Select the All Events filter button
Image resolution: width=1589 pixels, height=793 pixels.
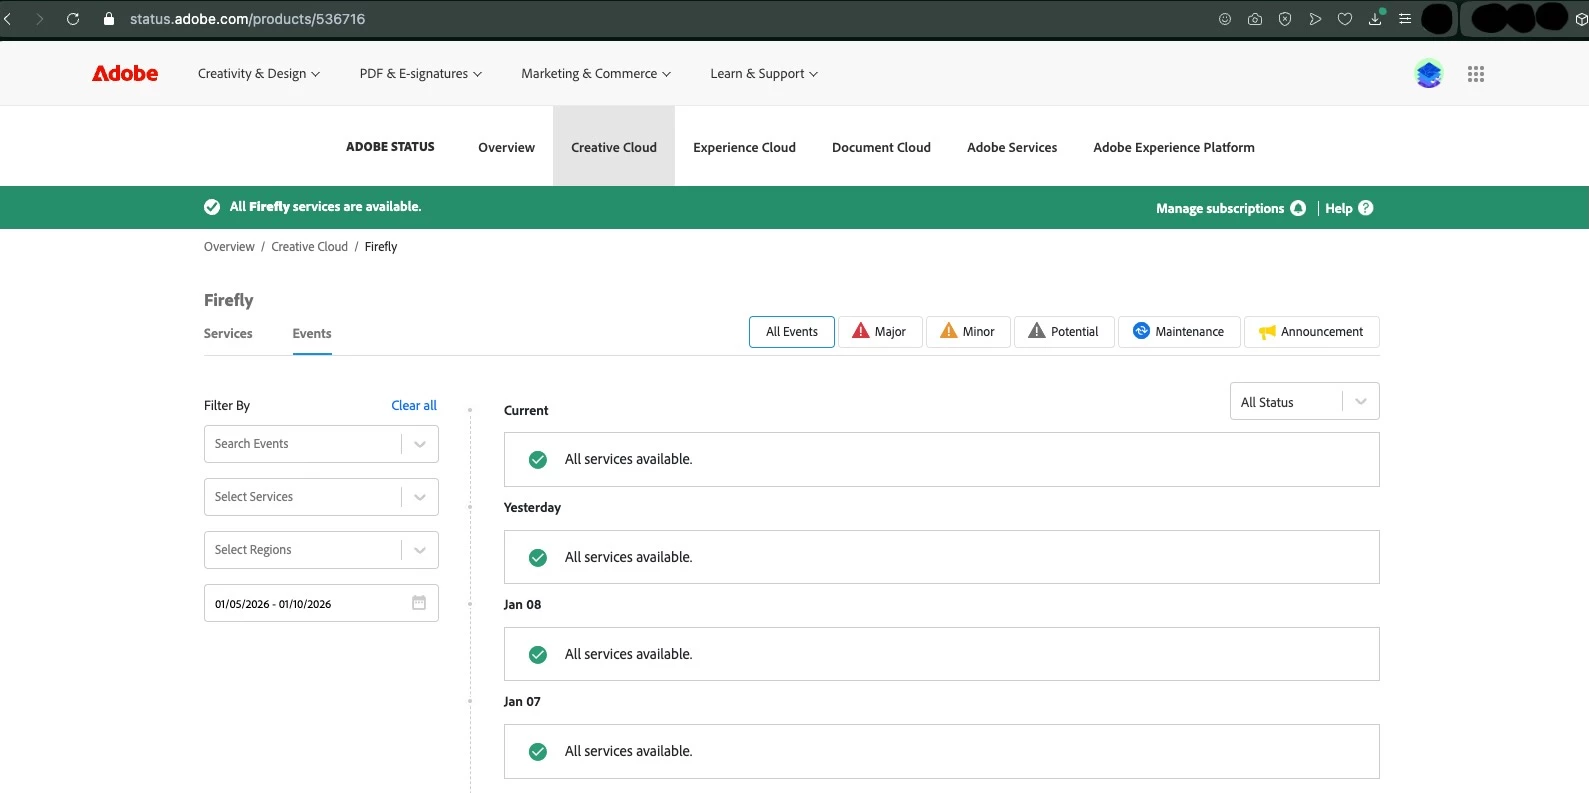(x=792, y=332)
